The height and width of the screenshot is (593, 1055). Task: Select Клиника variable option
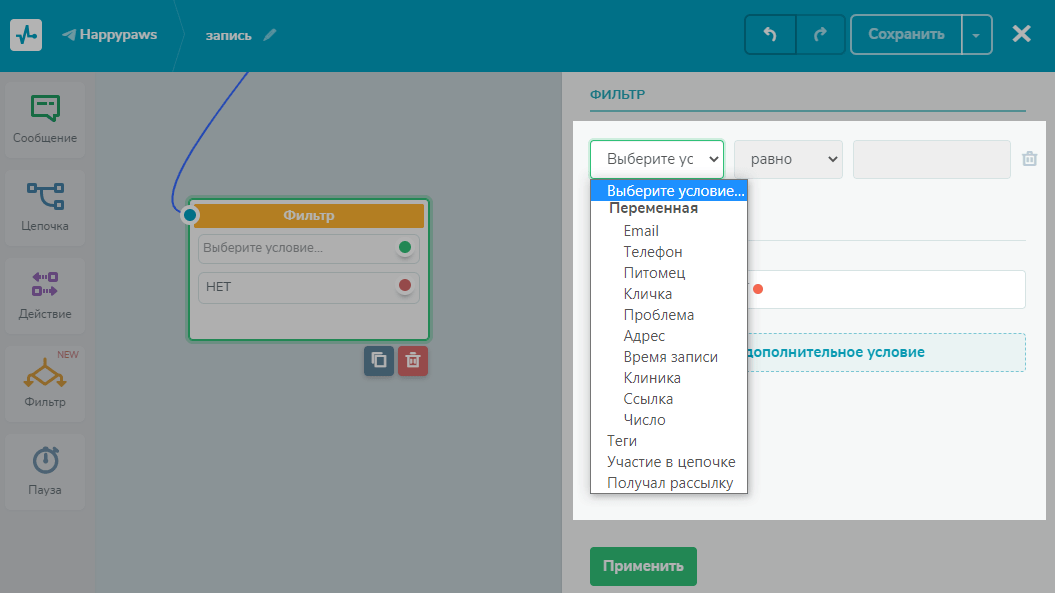[x=669, y=378]
